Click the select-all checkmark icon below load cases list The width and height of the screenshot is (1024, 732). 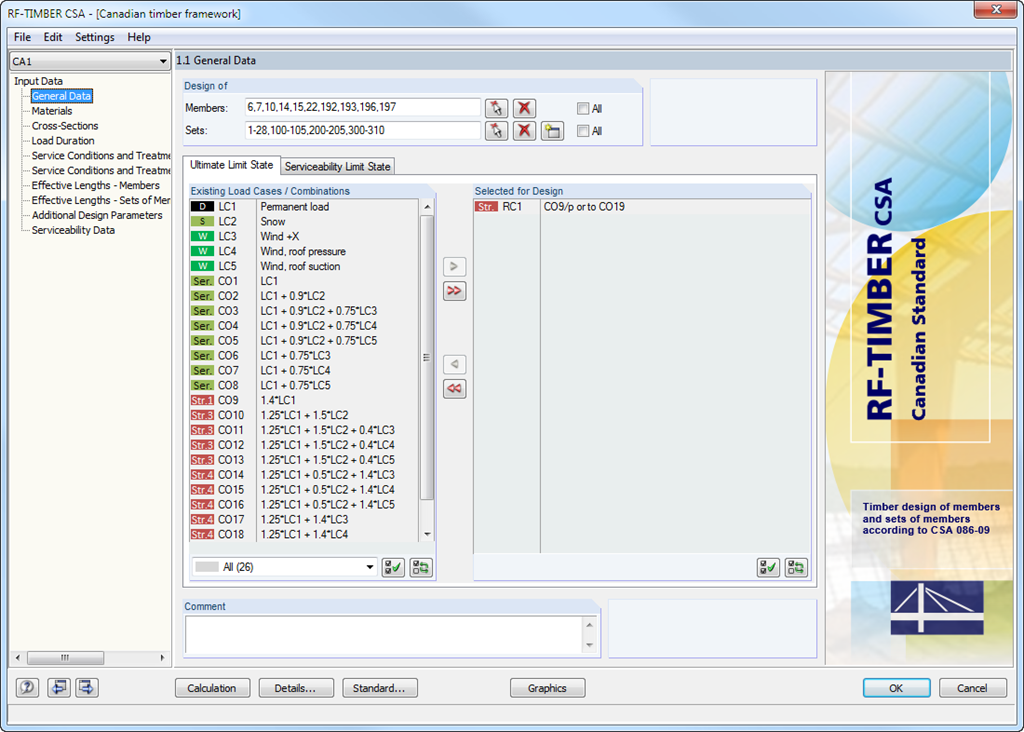(393, 567)
